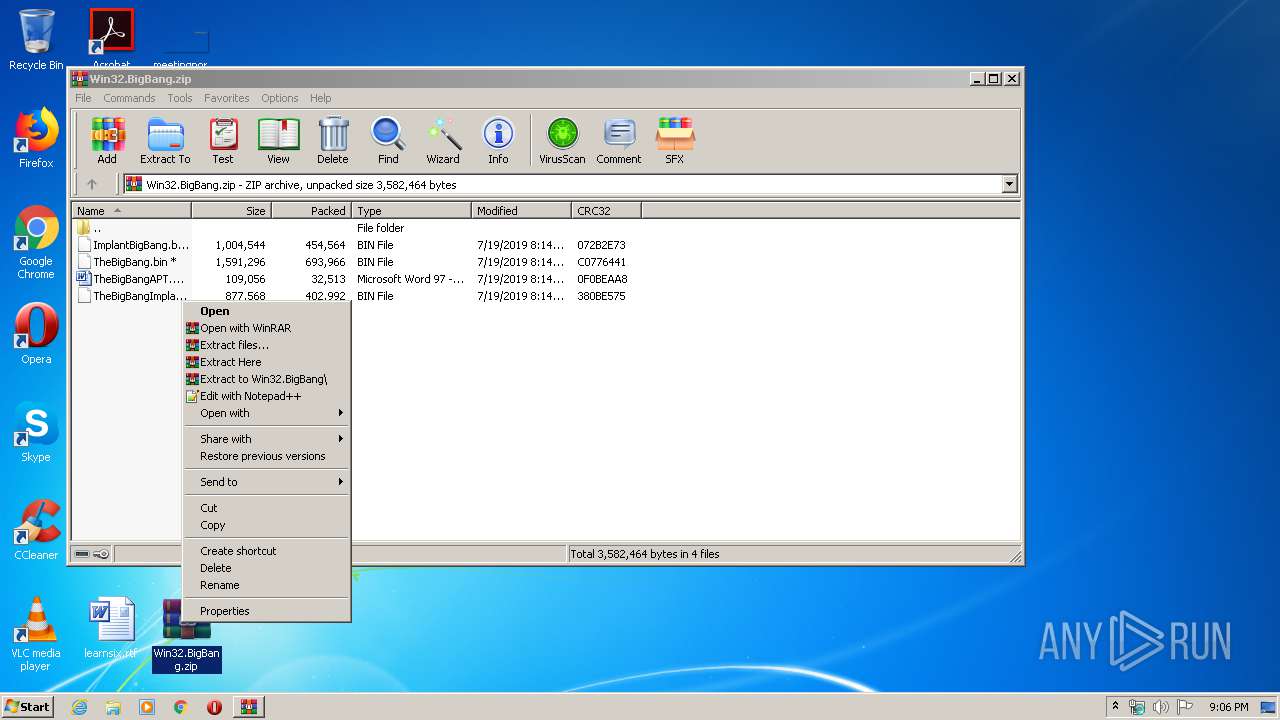Show archive Info
The width and height of the screenshot is (1280, 720).
pos(498,141)
